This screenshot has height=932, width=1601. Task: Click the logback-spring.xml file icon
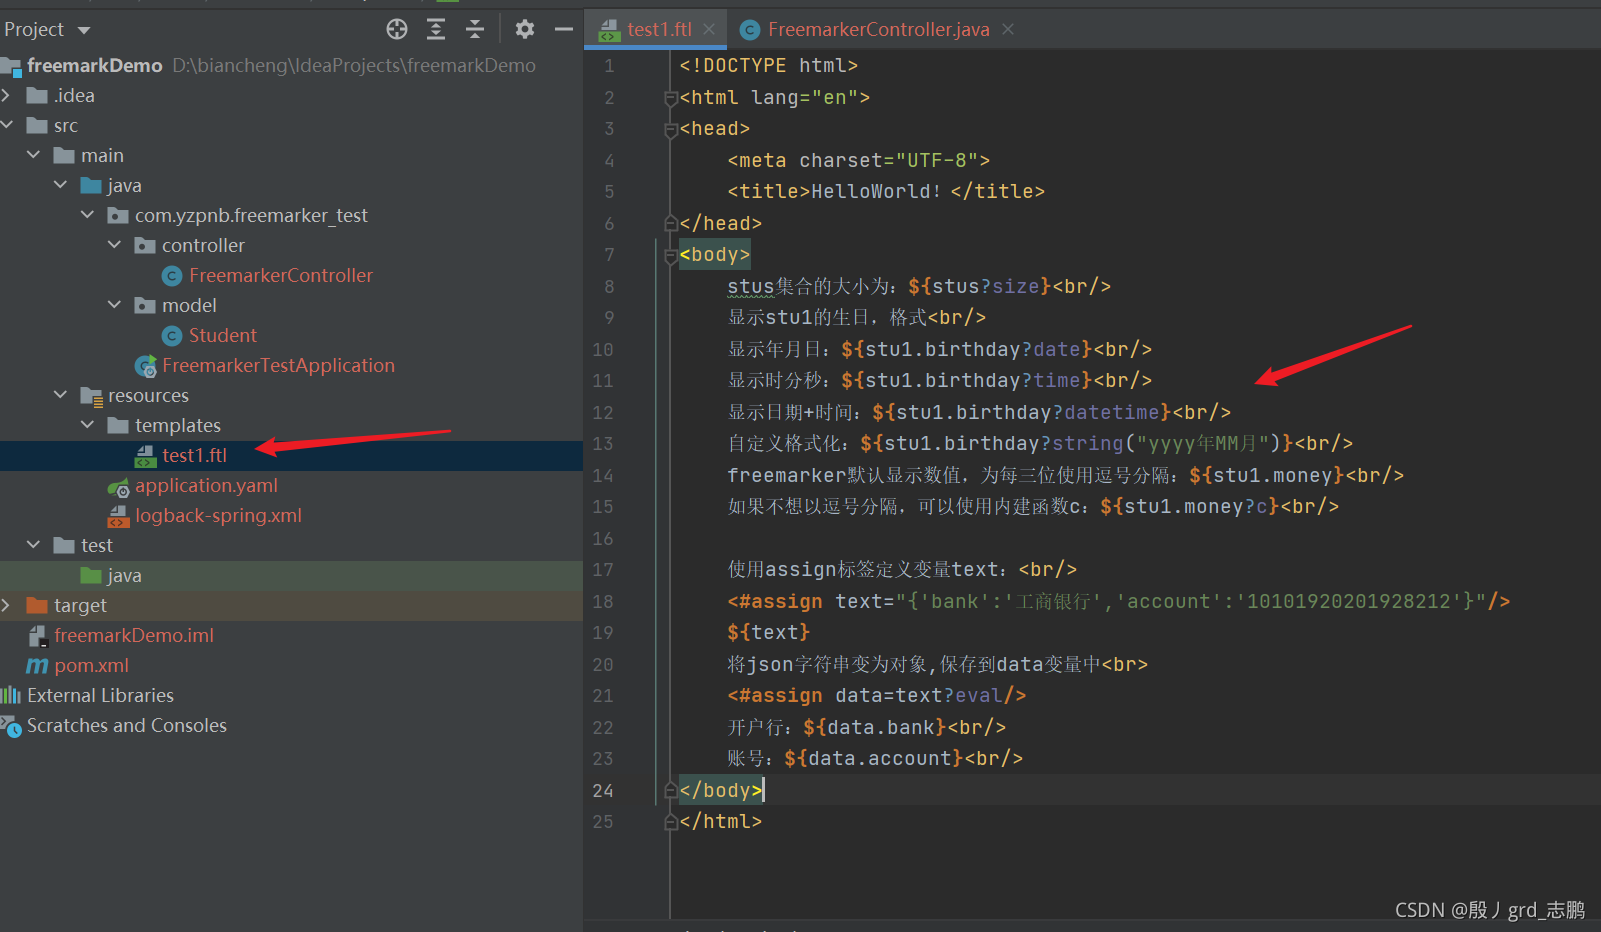(x=118, y=516)
